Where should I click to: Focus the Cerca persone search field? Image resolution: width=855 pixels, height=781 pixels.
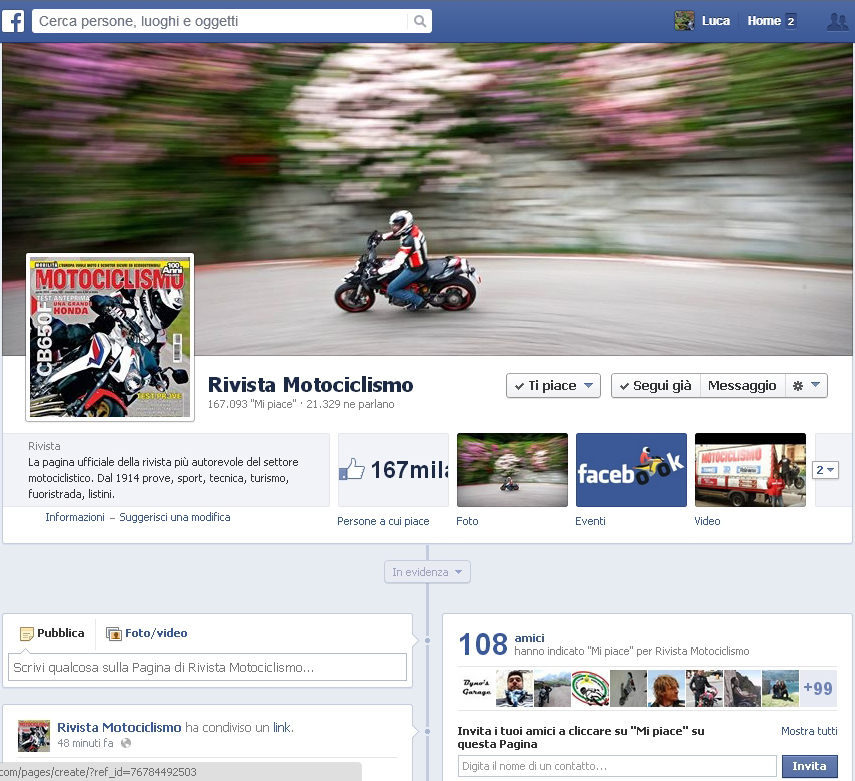tap(222, 21)
